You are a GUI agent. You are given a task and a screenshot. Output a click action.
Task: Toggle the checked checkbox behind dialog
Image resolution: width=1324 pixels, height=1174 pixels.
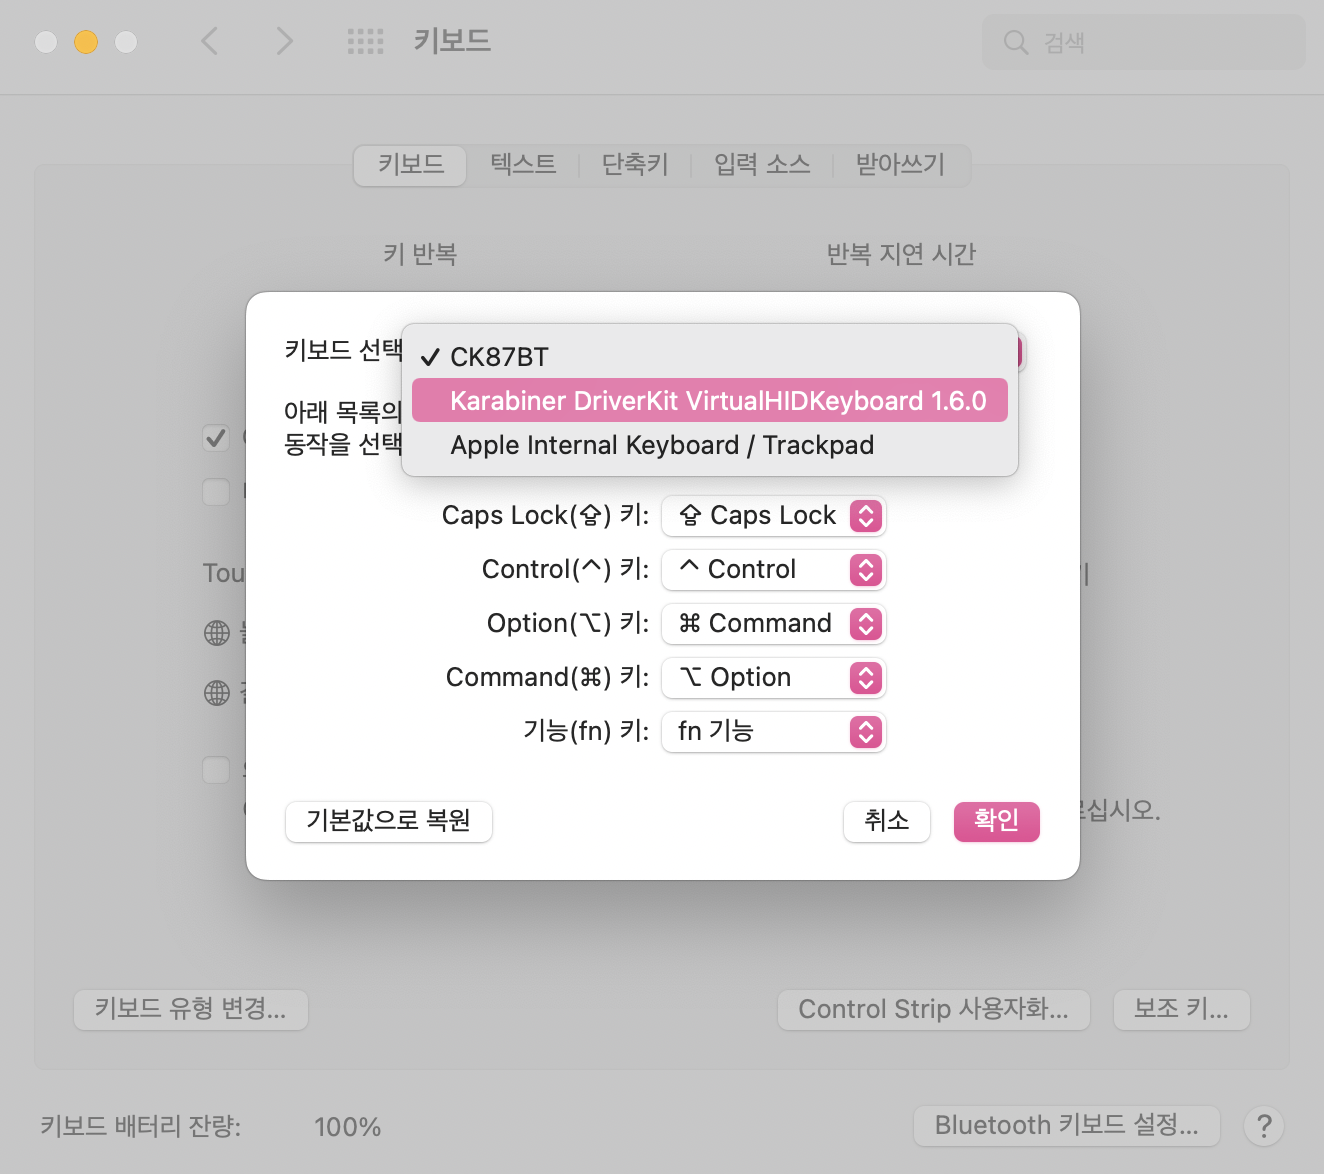(x=216, y=437)
